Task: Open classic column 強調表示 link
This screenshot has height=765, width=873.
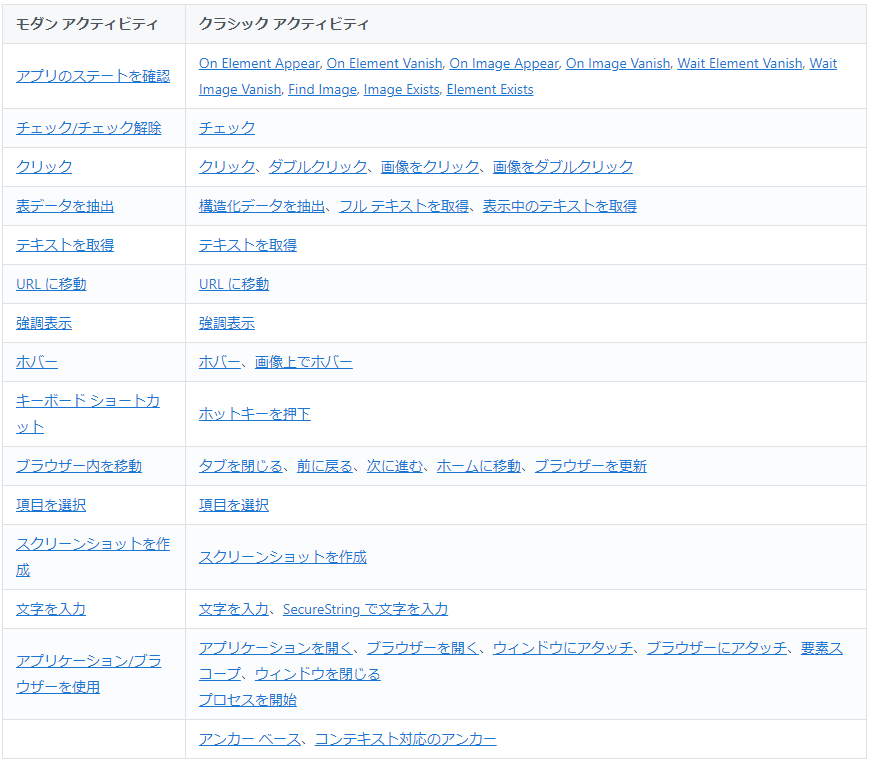Action: [x=227, y=323]
